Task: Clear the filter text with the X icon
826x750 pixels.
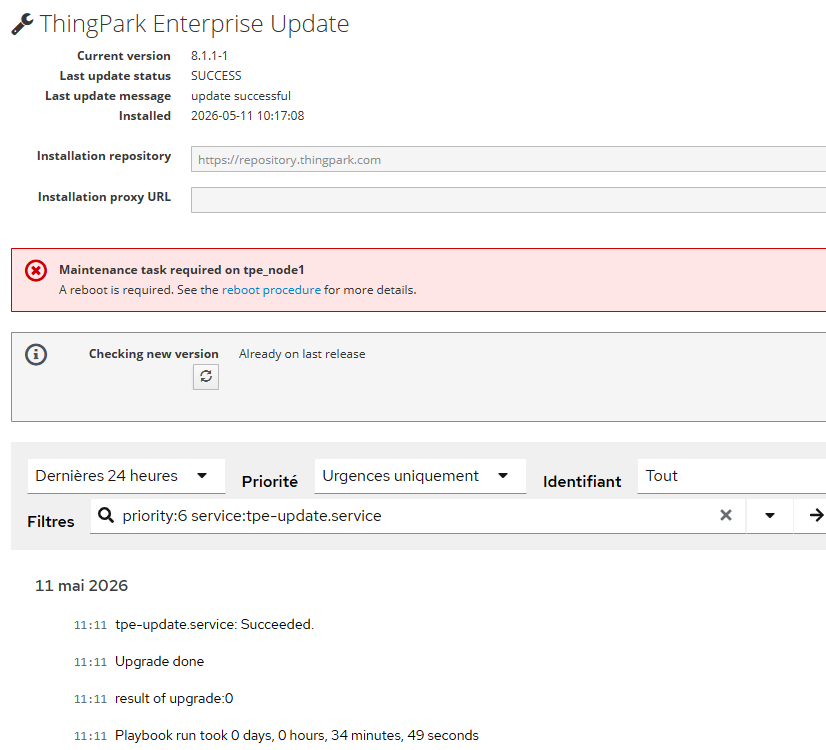Action: (725, 515)
